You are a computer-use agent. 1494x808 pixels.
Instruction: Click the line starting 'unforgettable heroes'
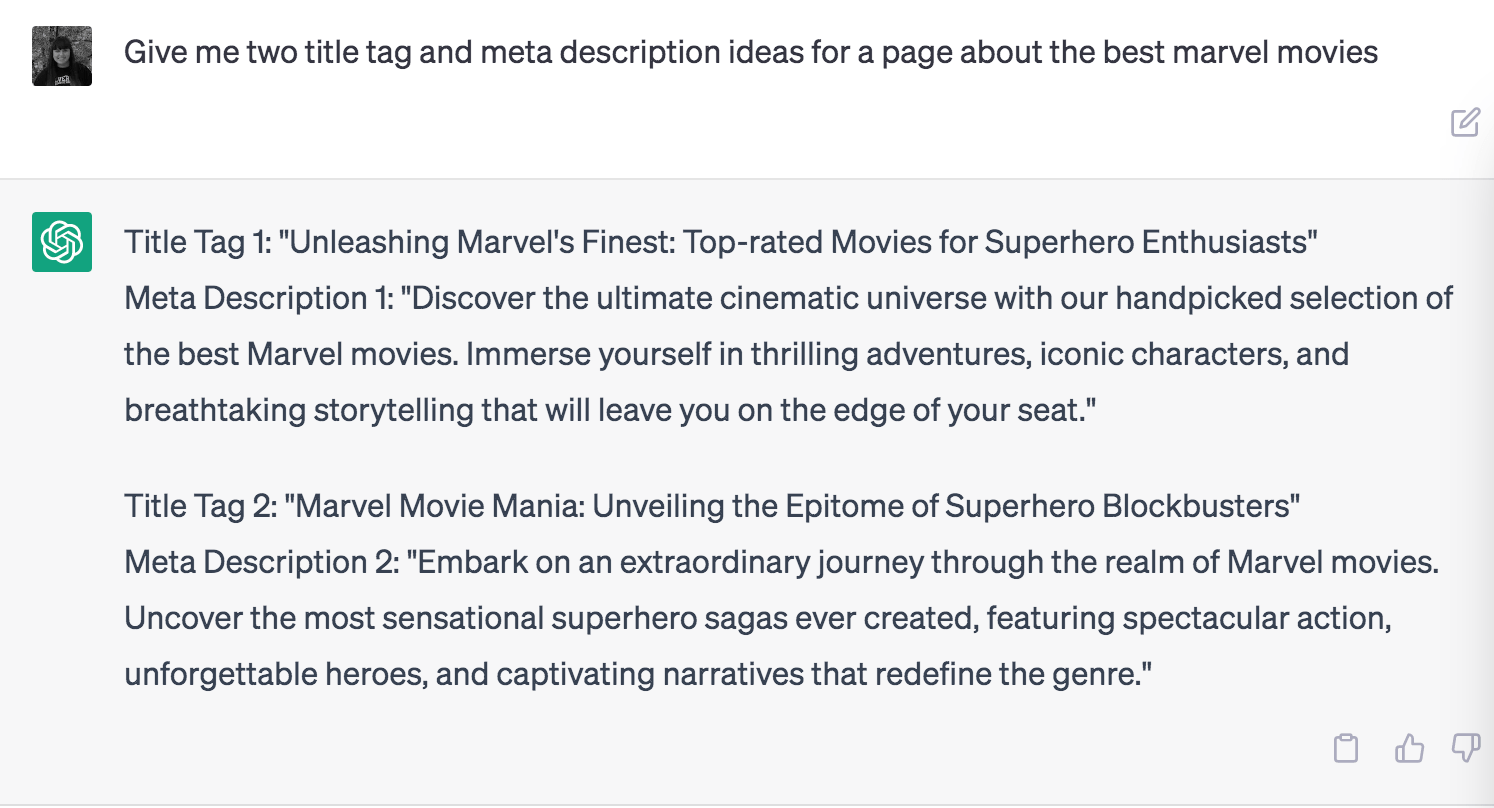coord(639,674)
